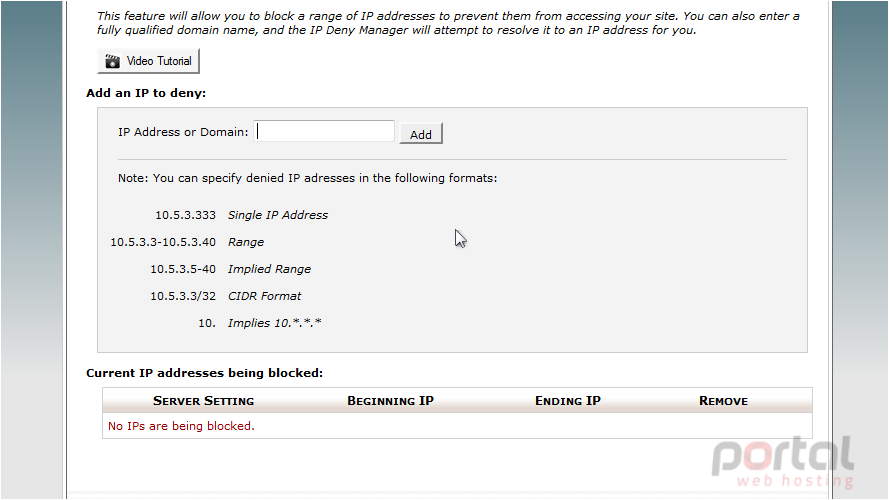Click the 10.5.3.5-40 implied range example
889x500 pixels.
click(183, 269)
